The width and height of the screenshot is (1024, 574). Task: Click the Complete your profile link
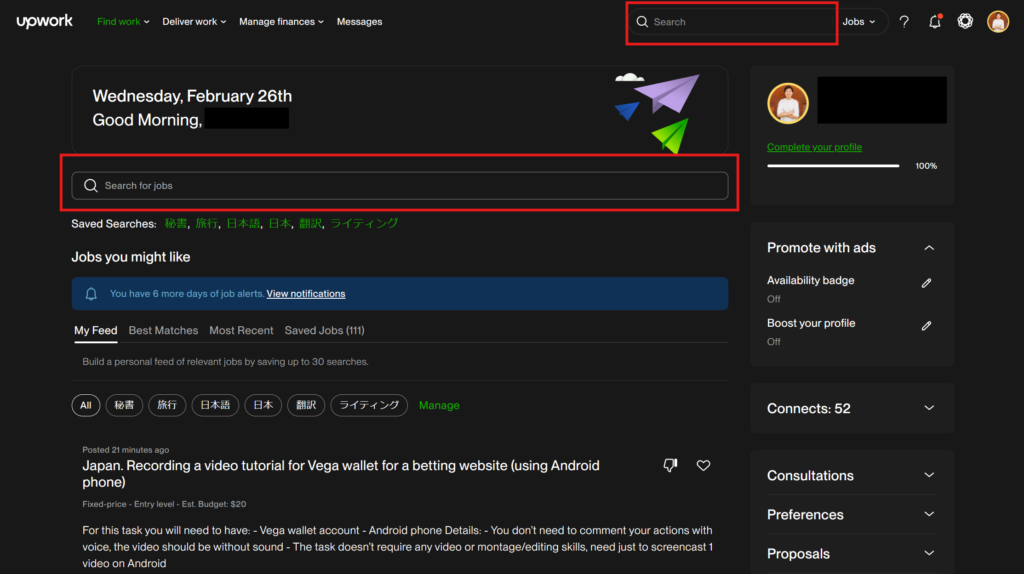click(814, 147)
